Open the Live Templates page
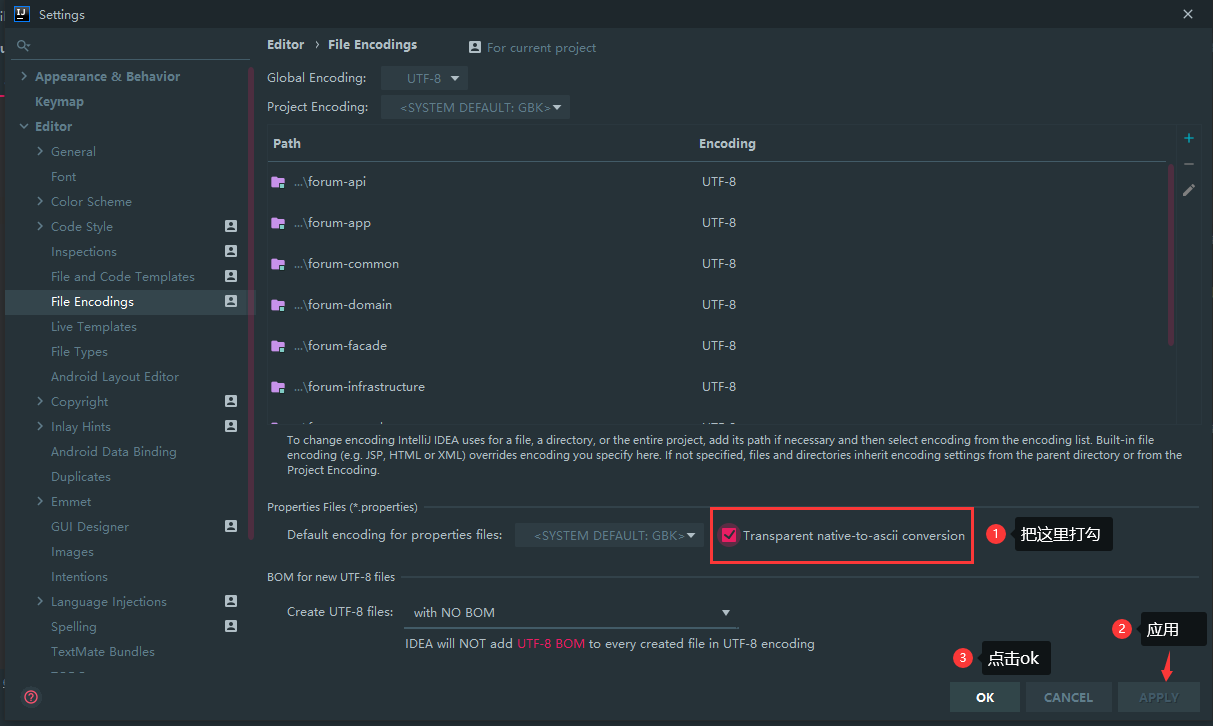 93,327
